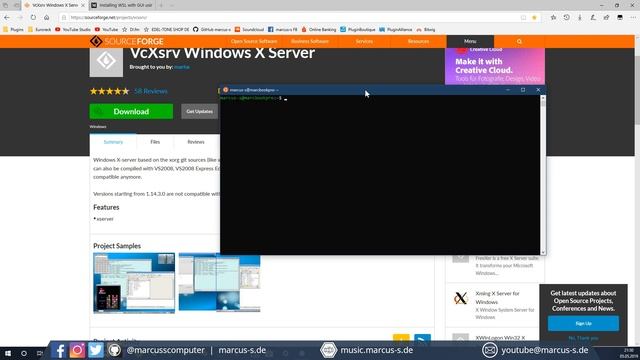
Task: Go forward in the browser
Action: coord(20,18)
